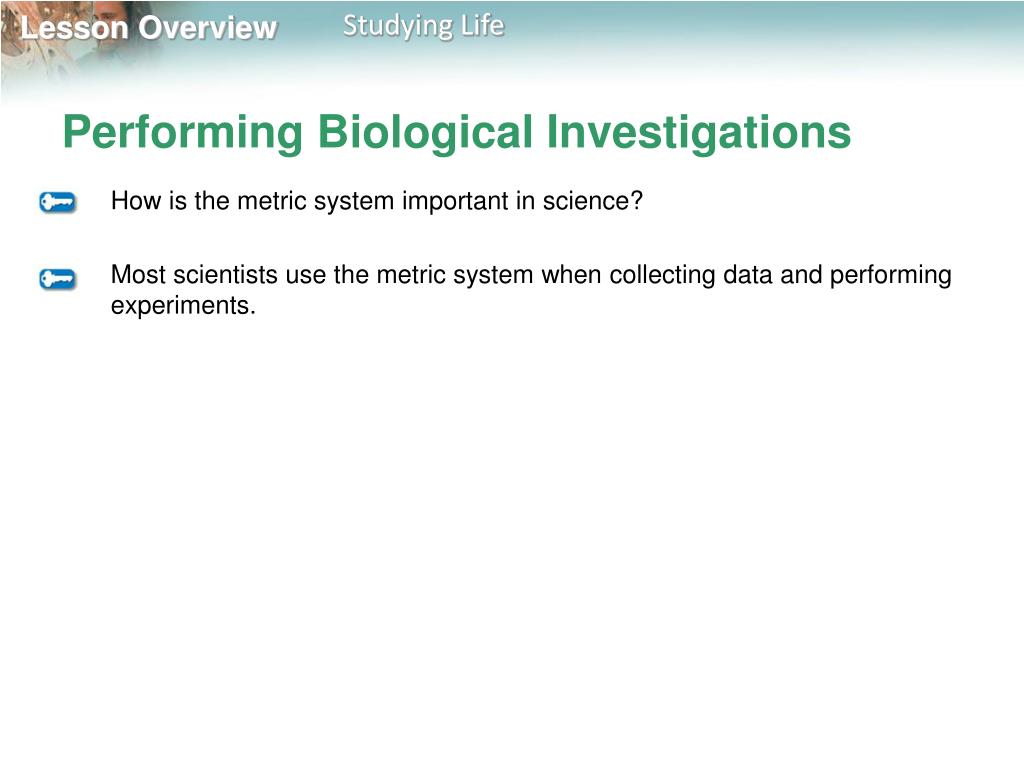Click the word "performing" ending the first answer line
The height and width of the screenshot is (768, 1024).
(891, 275)
